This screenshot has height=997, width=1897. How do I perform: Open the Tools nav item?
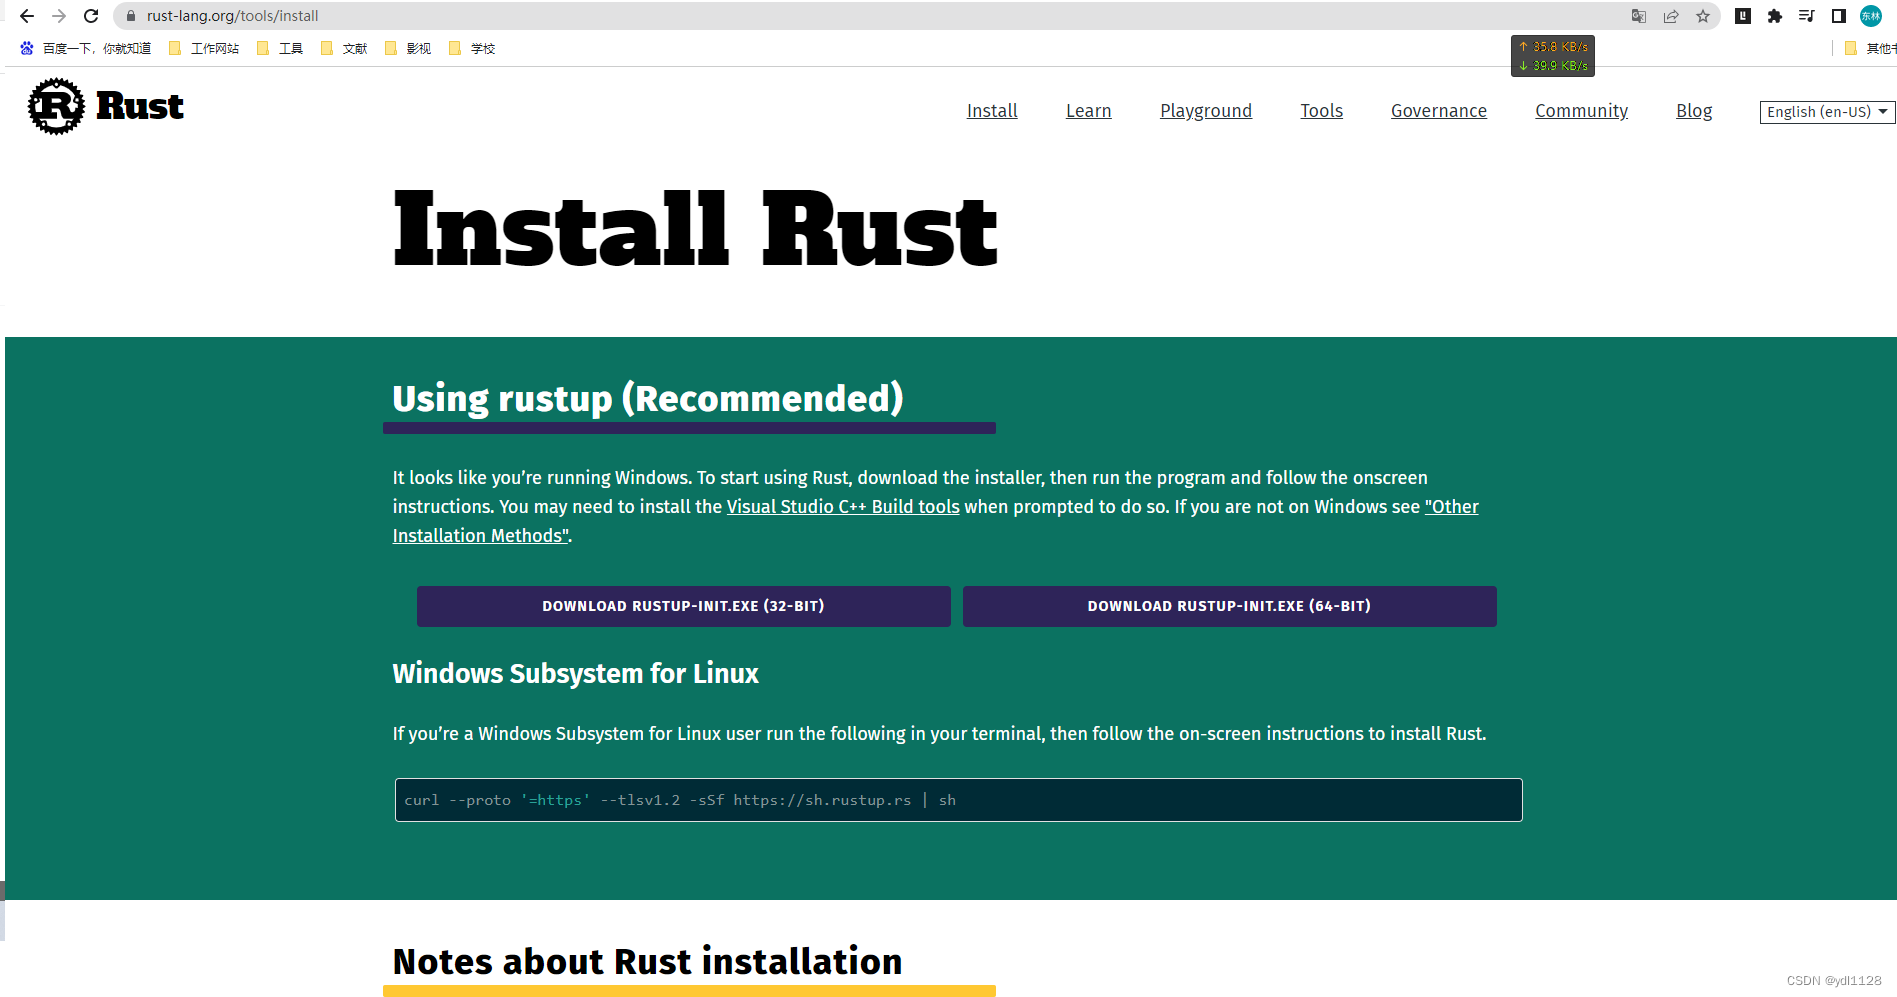[1321, 111]
